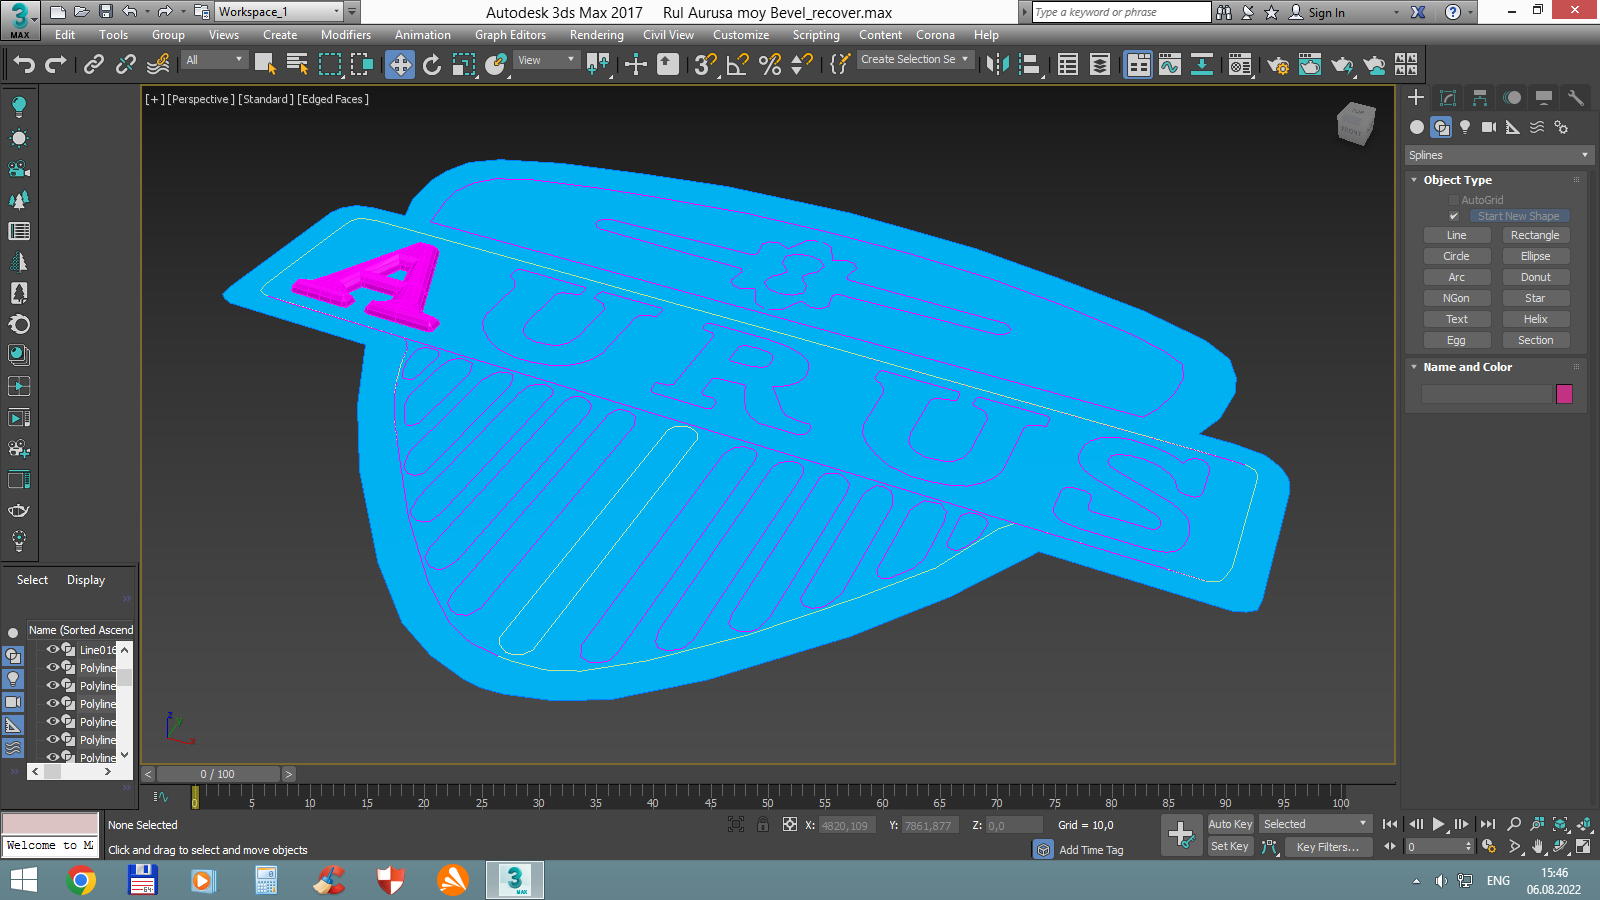Viewport: 1600px width, 900px height.
Task: Toggle Window/Crossing selection mode icon
Action: tap(362, 65)
